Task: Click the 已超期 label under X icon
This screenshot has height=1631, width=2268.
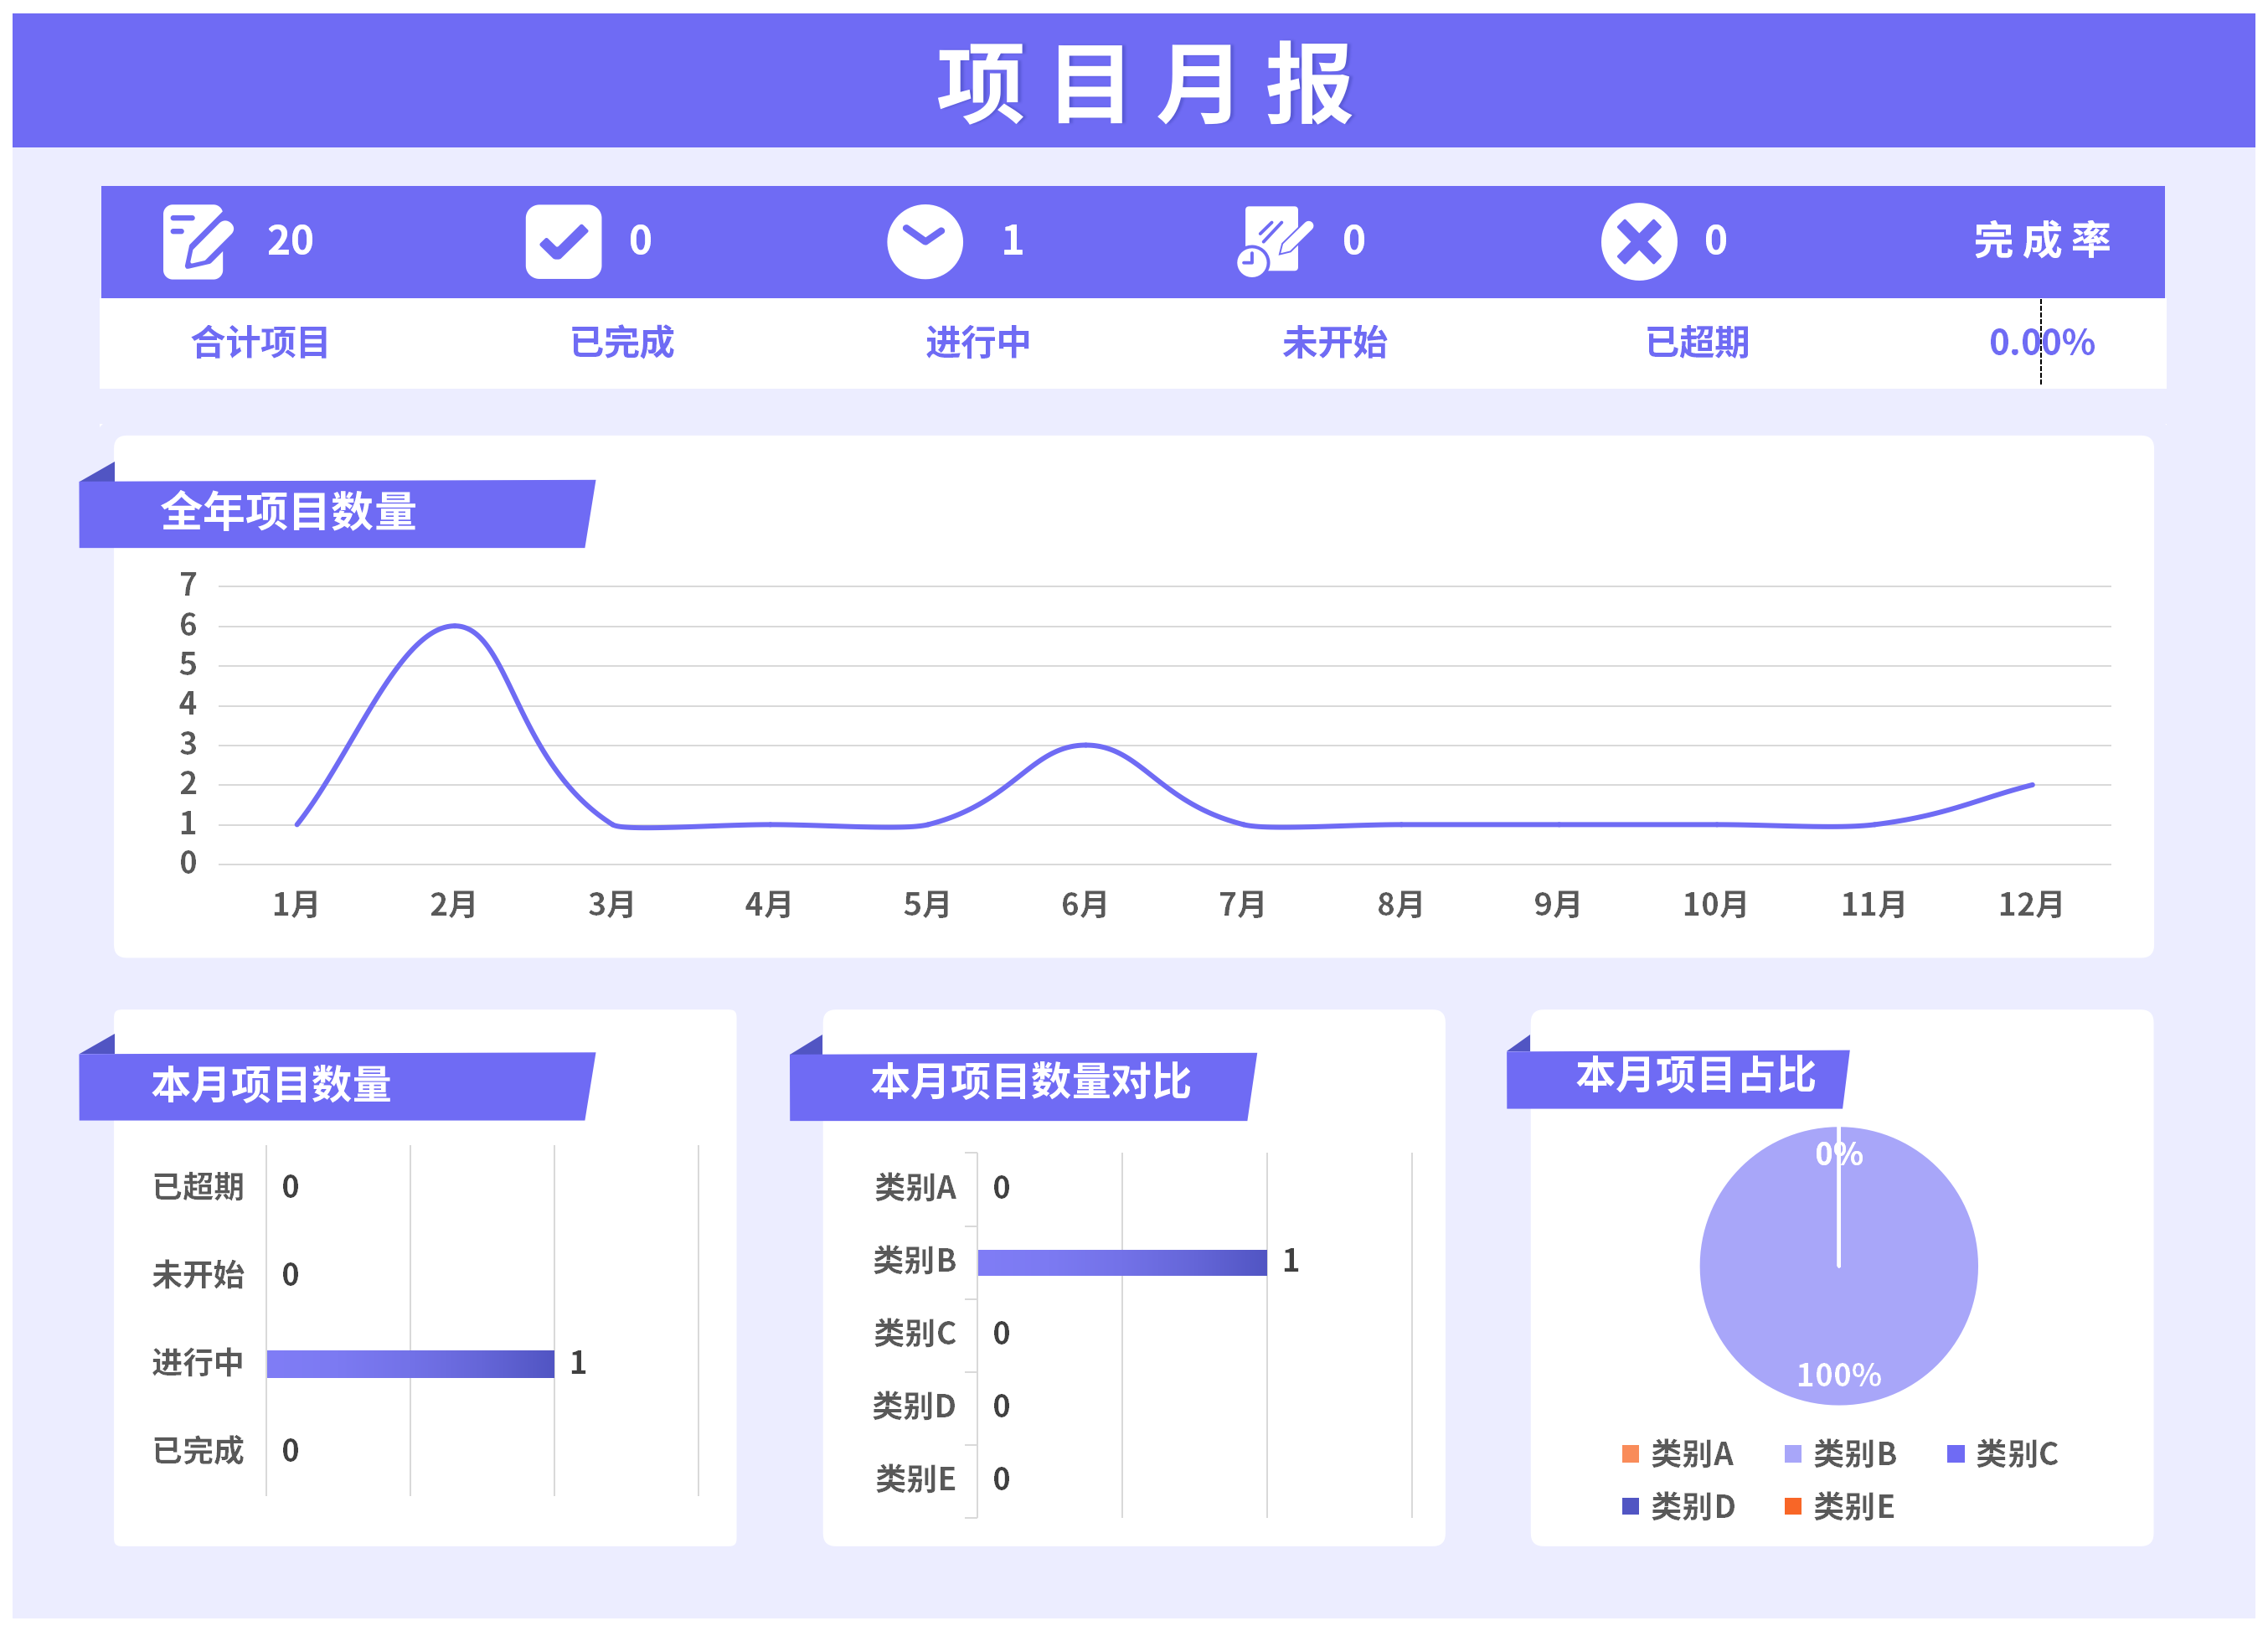Action: pyautogui.click(x=1697, y=342)
